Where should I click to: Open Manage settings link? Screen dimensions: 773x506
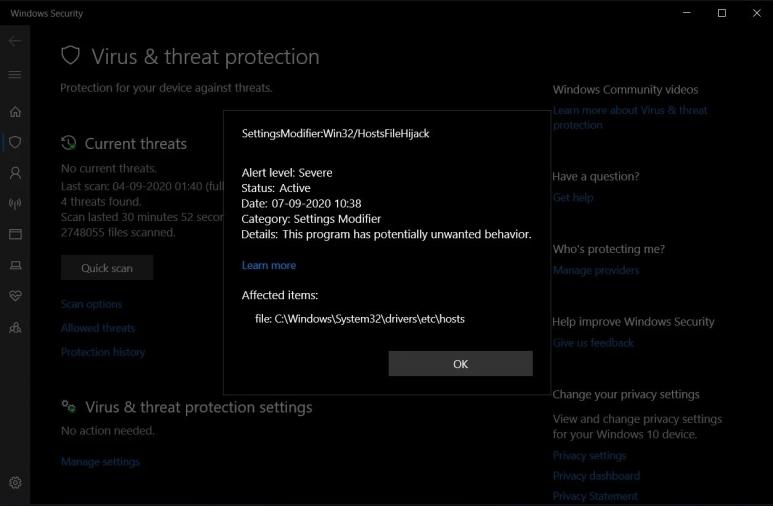(100, 462)
